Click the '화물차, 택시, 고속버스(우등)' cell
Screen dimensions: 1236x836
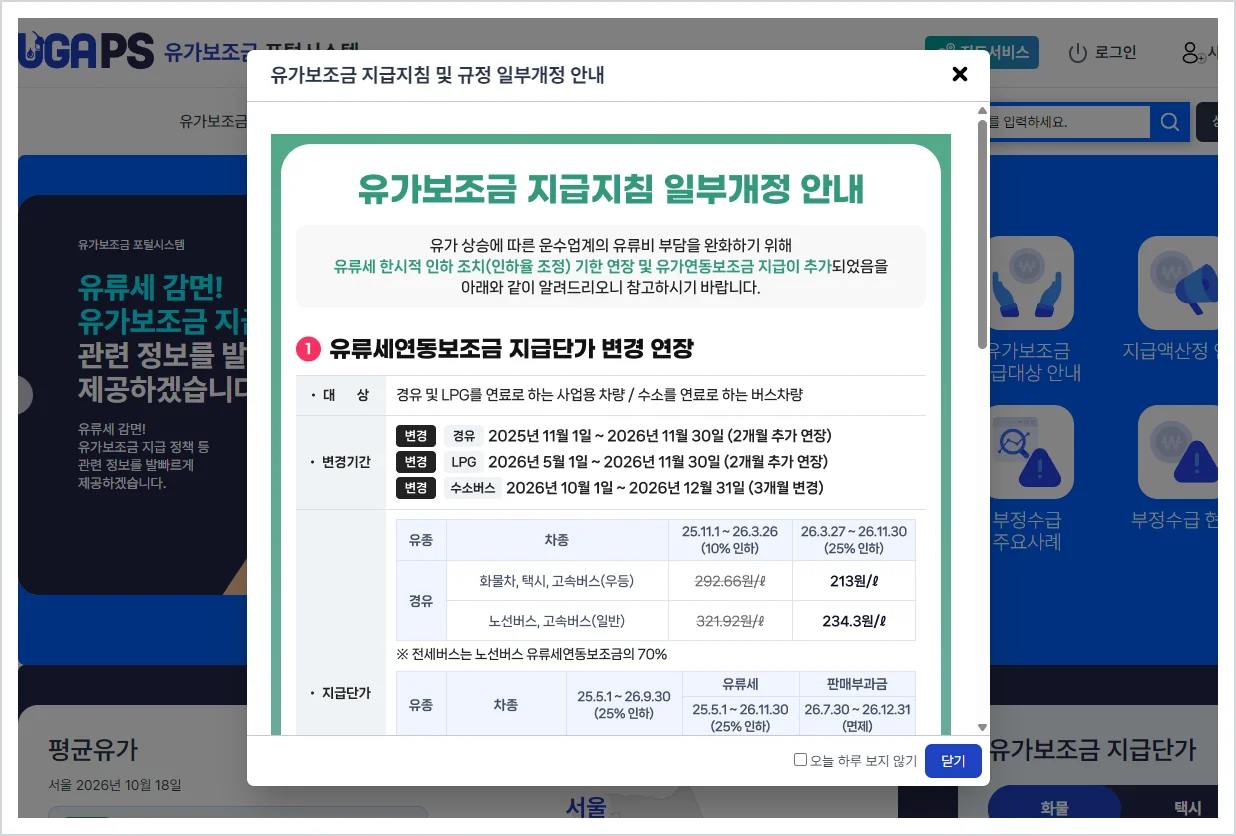[557, 581]
